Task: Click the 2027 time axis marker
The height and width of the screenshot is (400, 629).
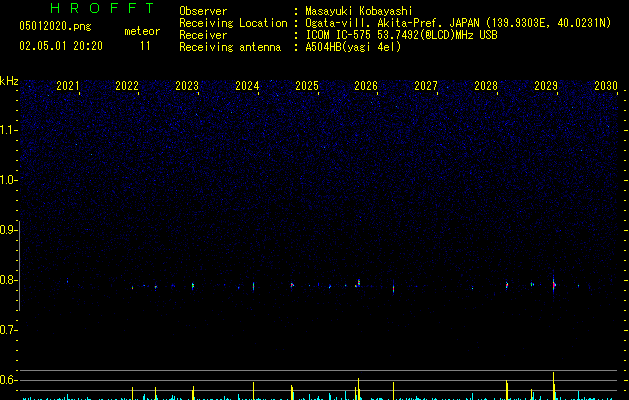Action: pos(426,86)
